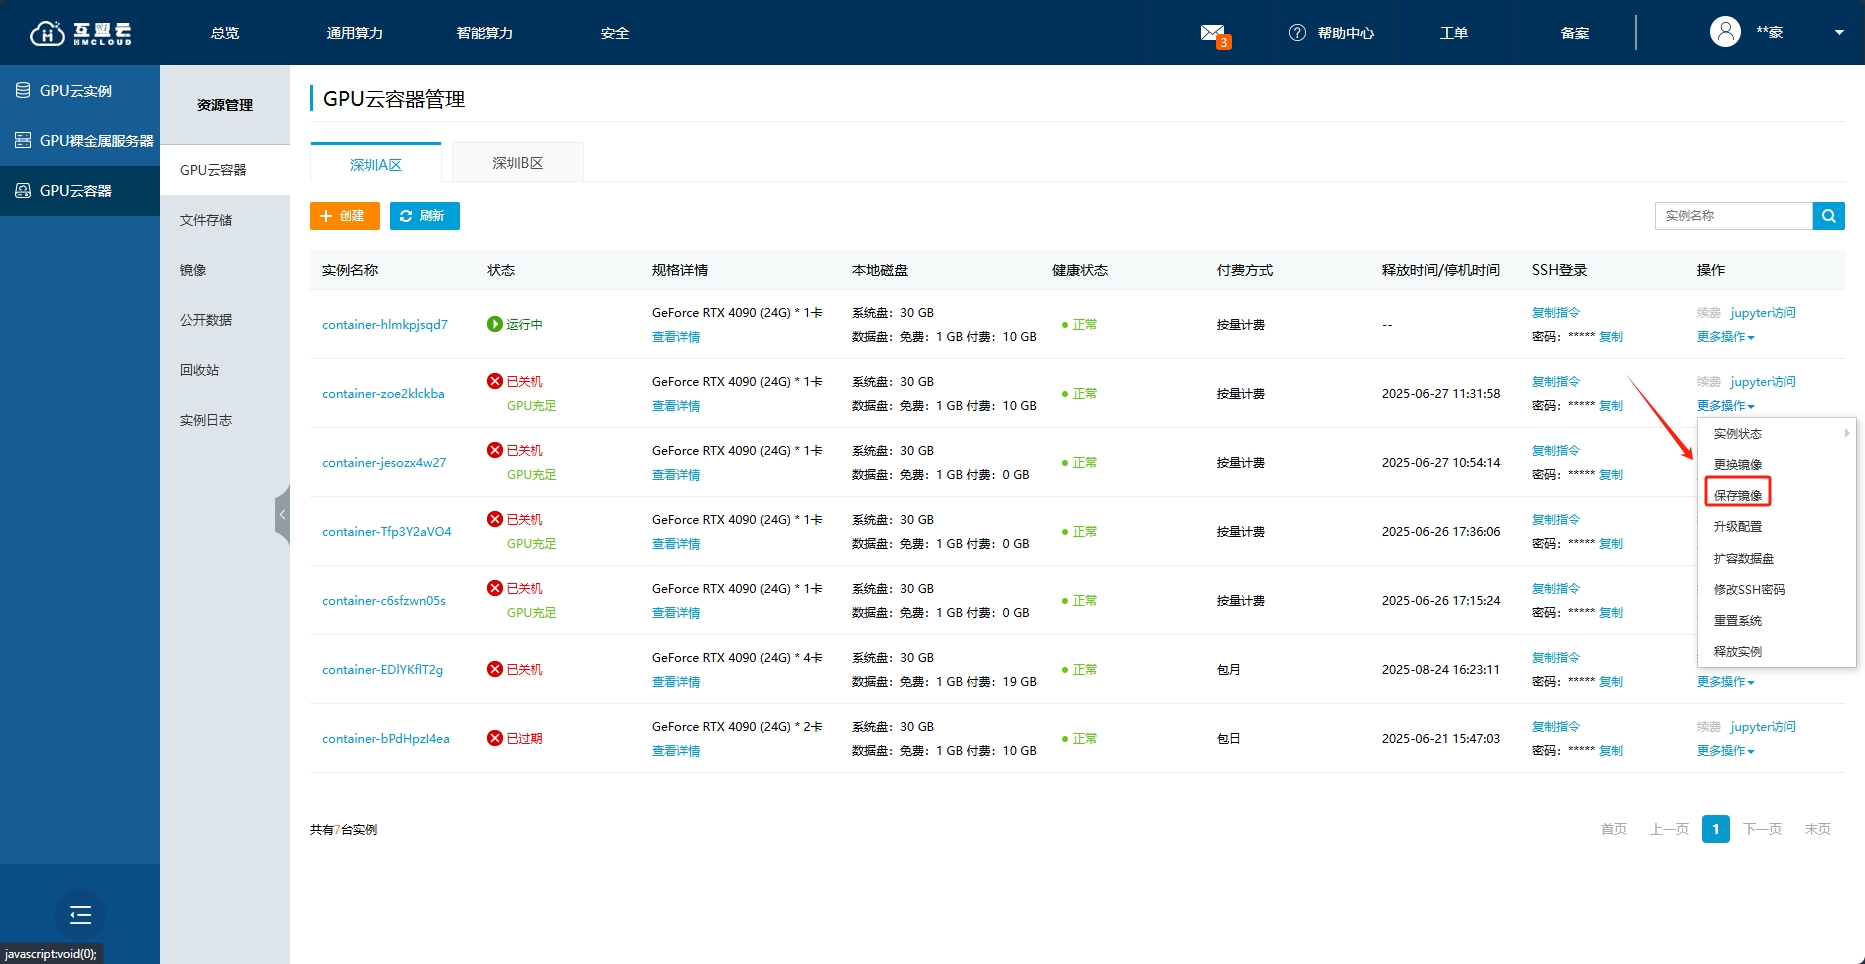Click 文件存储 in resource menu

pos(206,220)
